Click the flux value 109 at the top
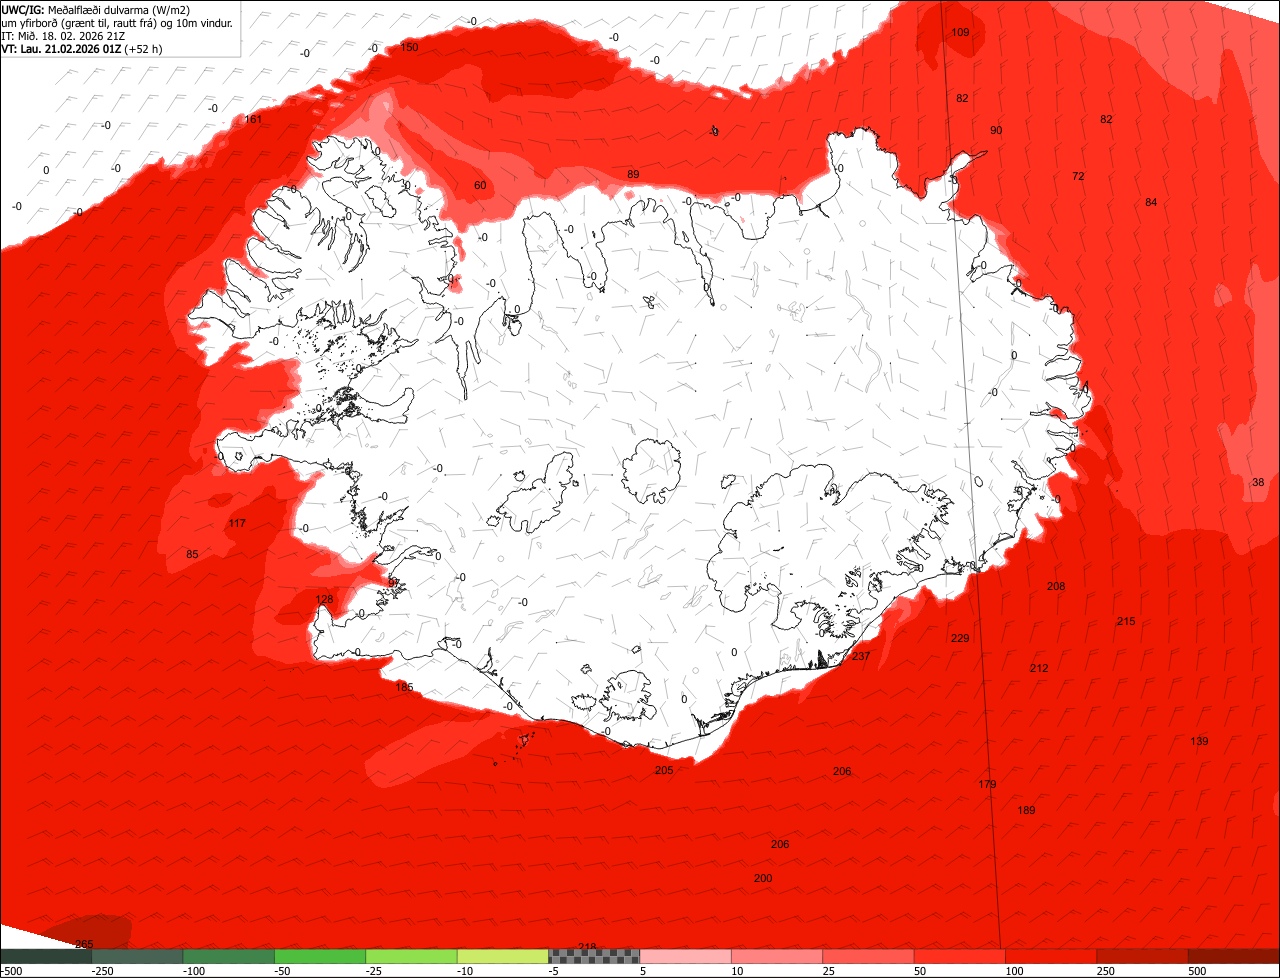This screenshot has width=1280, height=978. point(960,32)
